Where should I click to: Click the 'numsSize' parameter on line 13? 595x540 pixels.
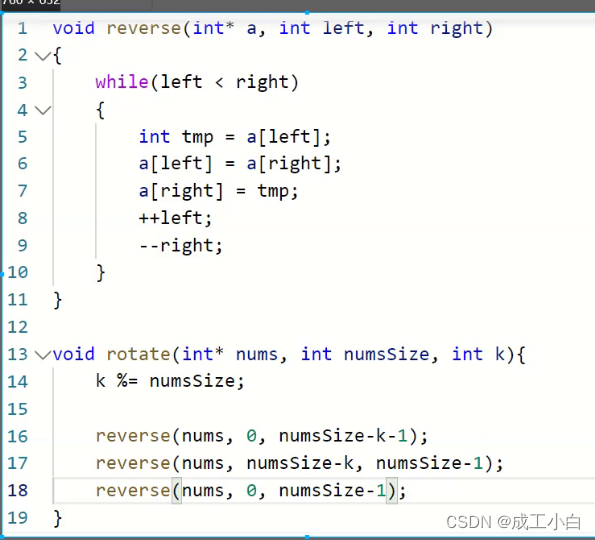pyautogui.click(x=386, y=354)
